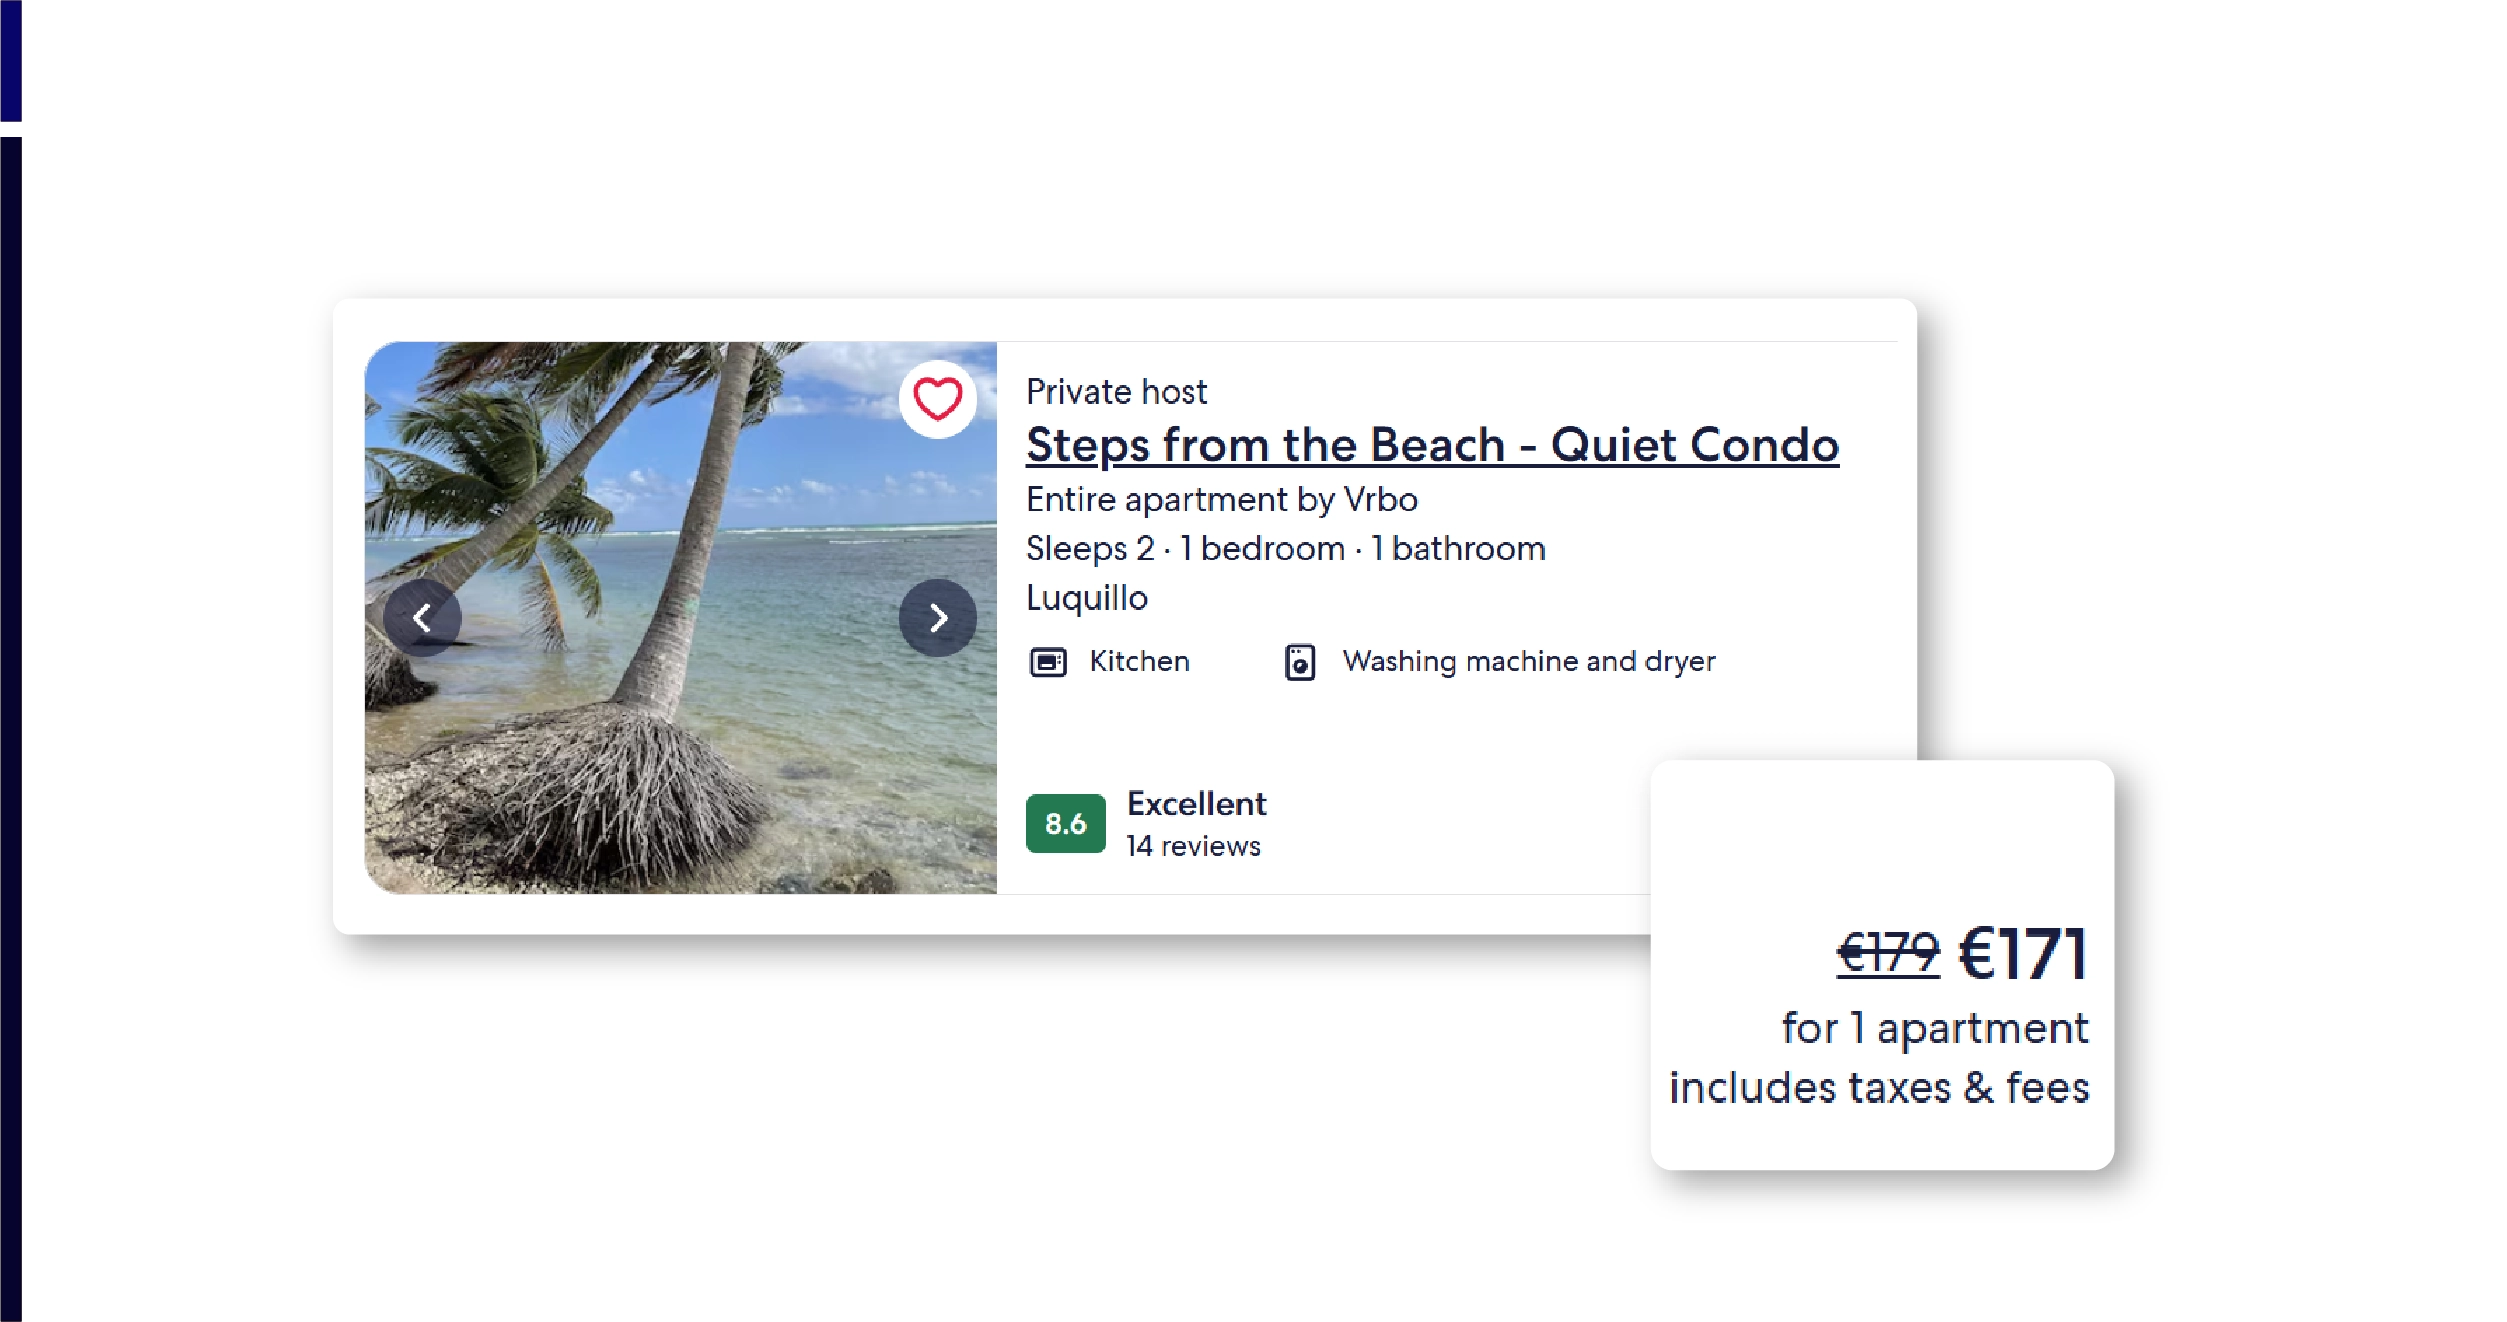
Task: Advance the image carousel with the right chevron
Action: point(936,617)
